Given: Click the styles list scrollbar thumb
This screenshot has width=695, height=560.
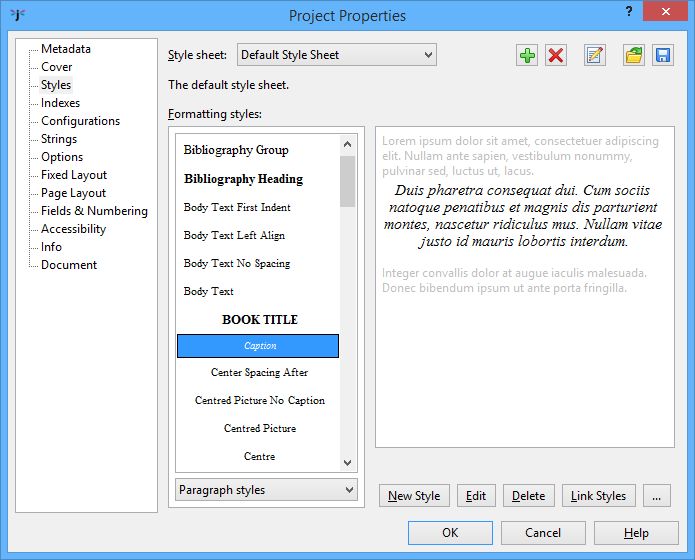Looking at the screenshot, I should point(348,181).
